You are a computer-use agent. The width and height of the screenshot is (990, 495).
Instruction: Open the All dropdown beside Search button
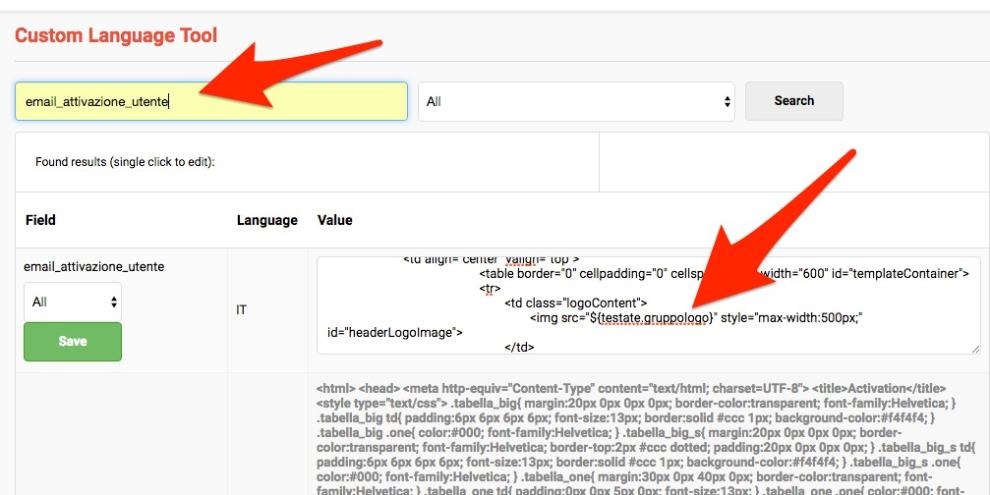click(576, 101)
